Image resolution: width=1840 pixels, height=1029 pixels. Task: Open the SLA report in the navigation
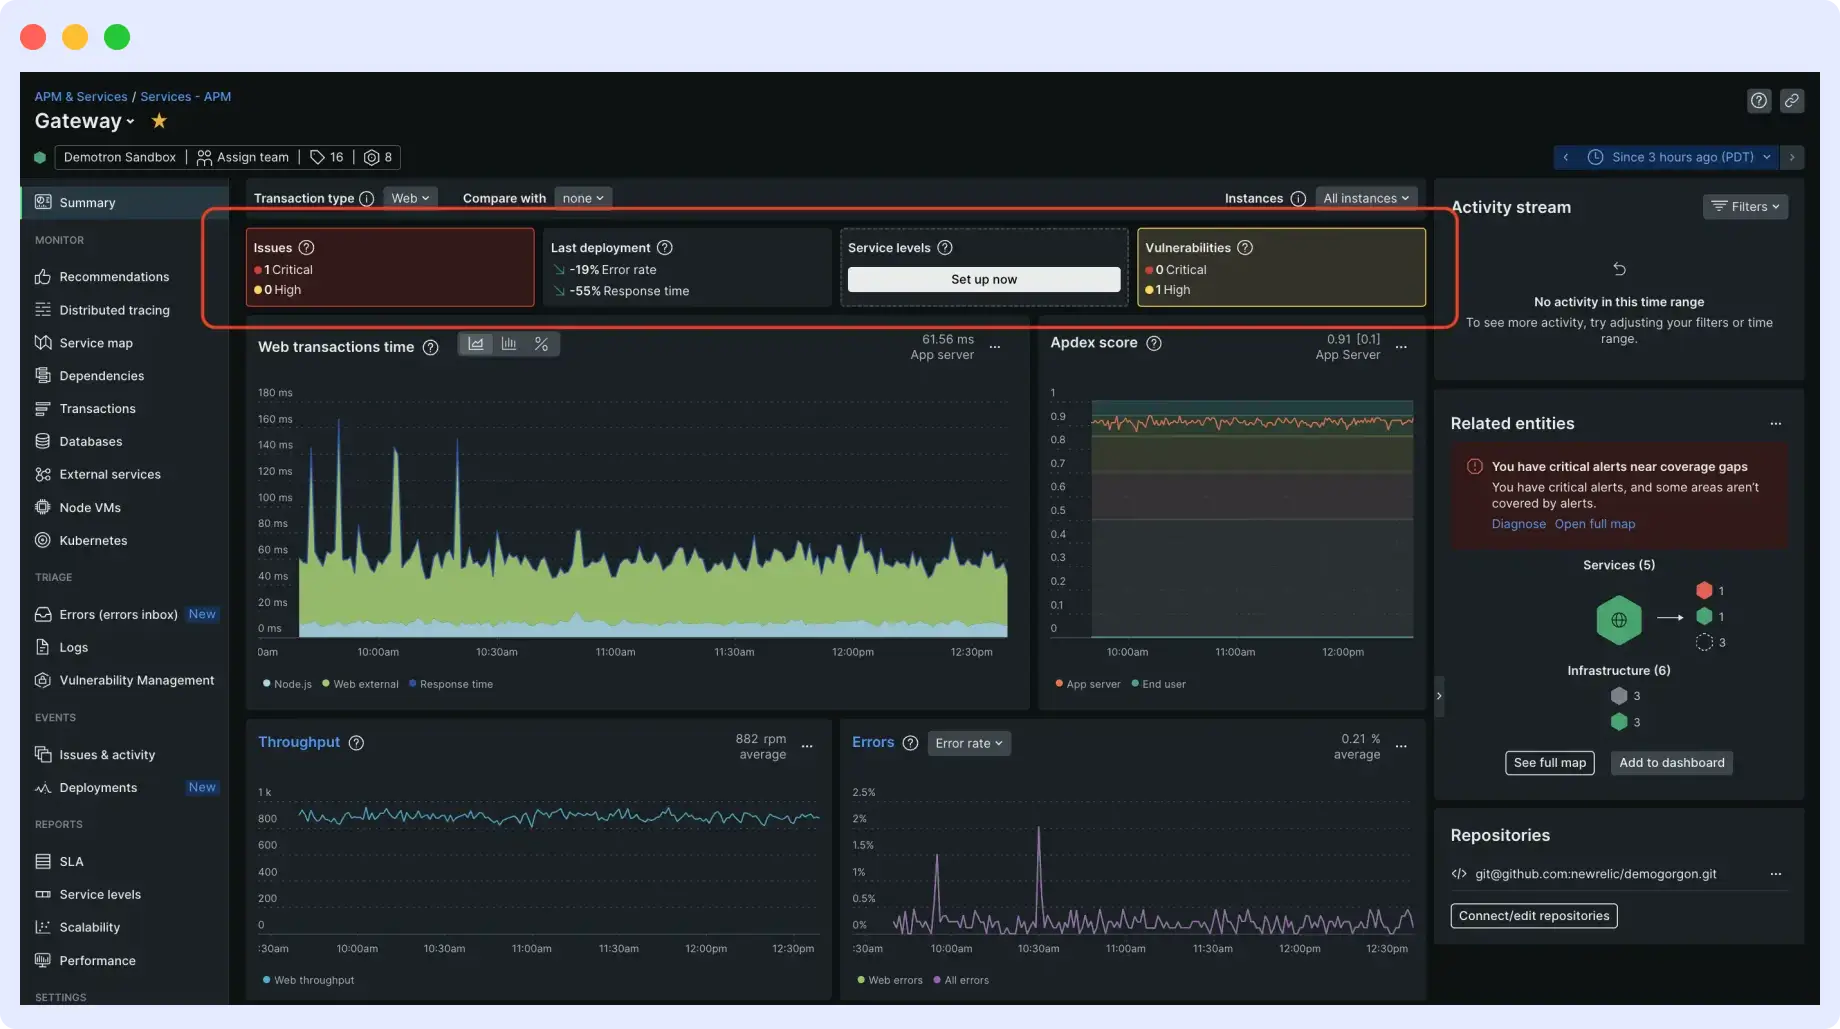[x=71, y=861]
